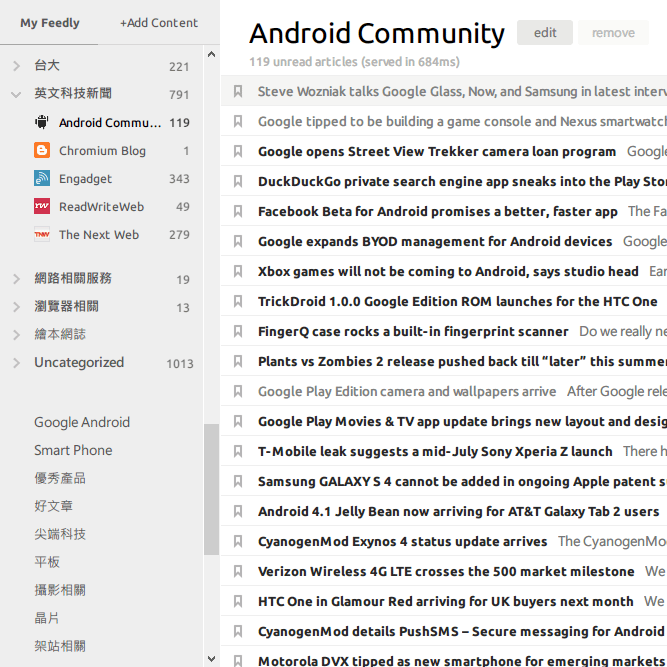667x667 pixels.
Task: Bookmark the Plants vs Zombies 2 article
Action: [x=238, y=361]
